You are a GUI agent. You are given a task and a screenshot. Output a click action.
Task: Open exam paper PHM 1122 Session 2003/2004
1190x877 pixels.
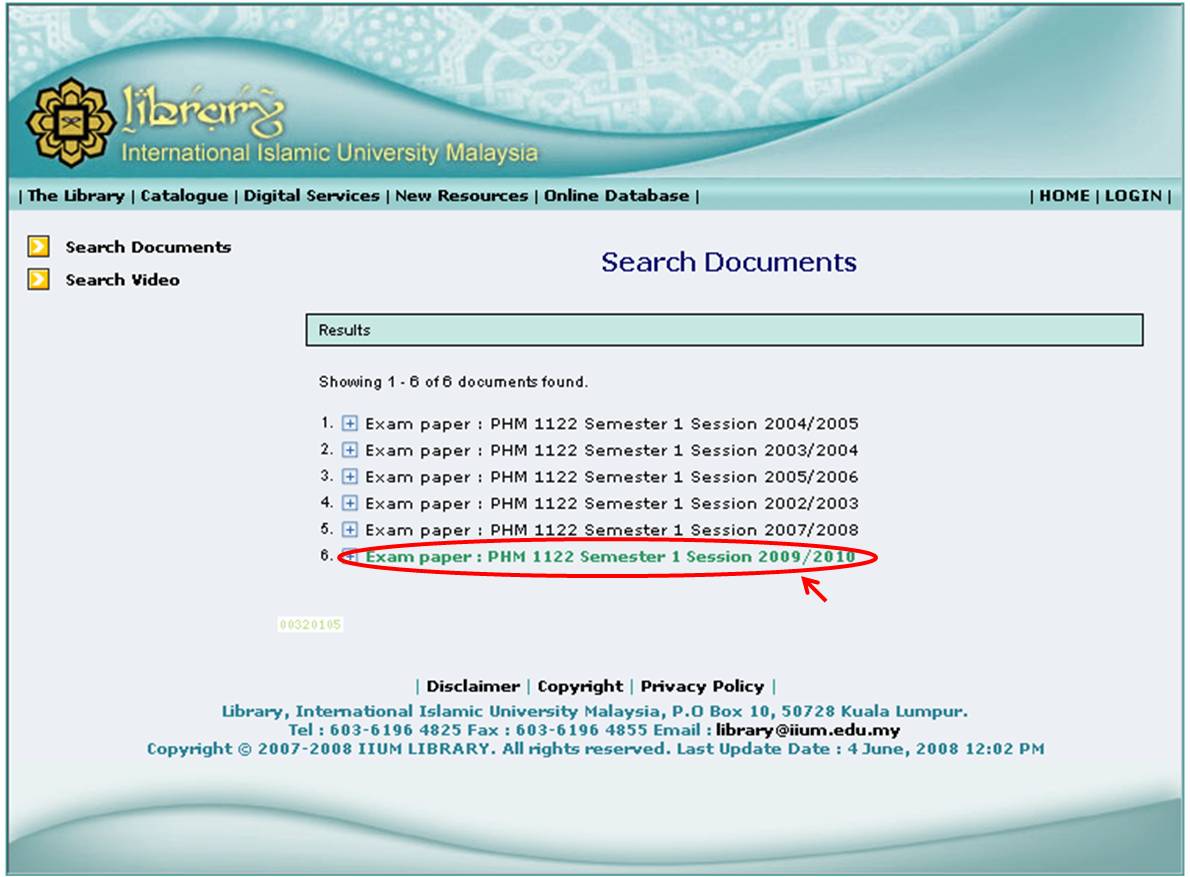point(612,450)
